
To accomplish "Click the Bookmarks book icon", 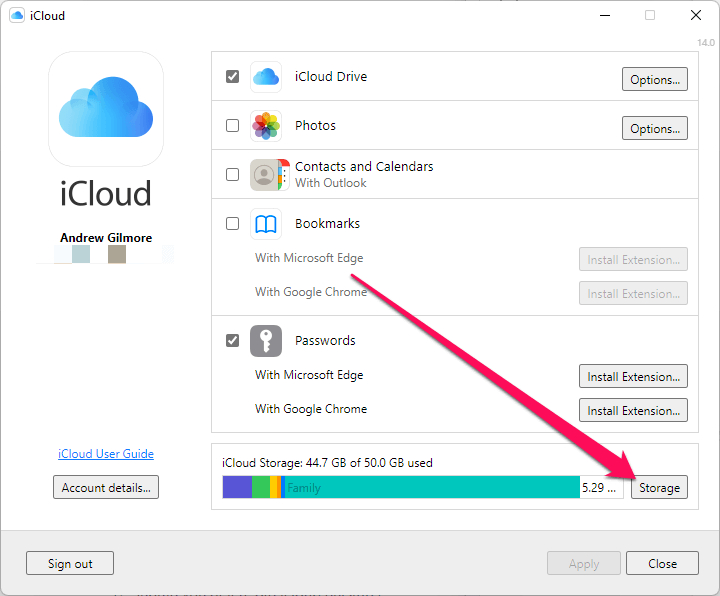I will tap(266, 224).
